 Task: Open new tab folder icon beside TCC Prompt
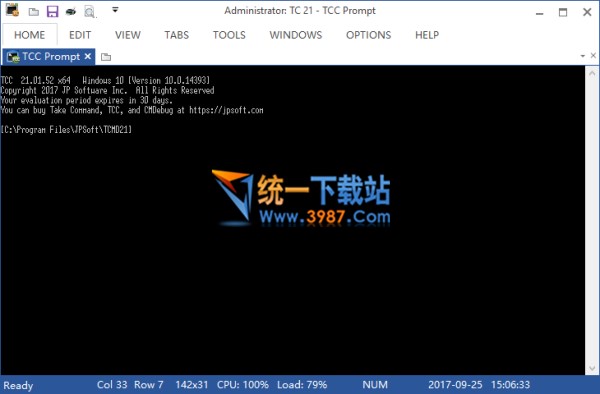(106, 57)
